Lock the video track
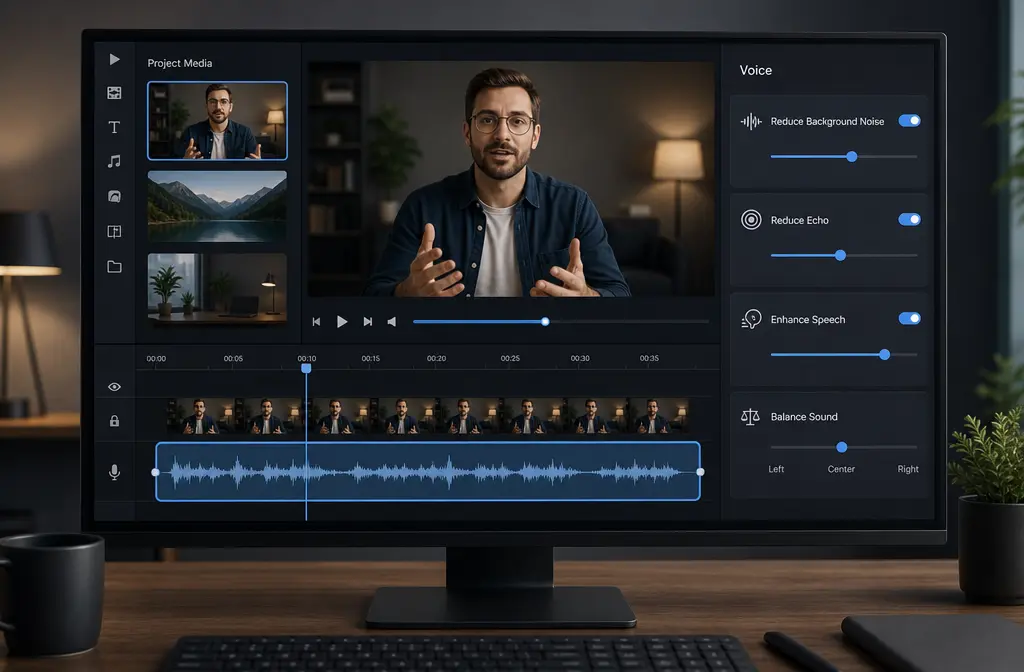Screen dimensions: 1024x672 tap(114, 421)
